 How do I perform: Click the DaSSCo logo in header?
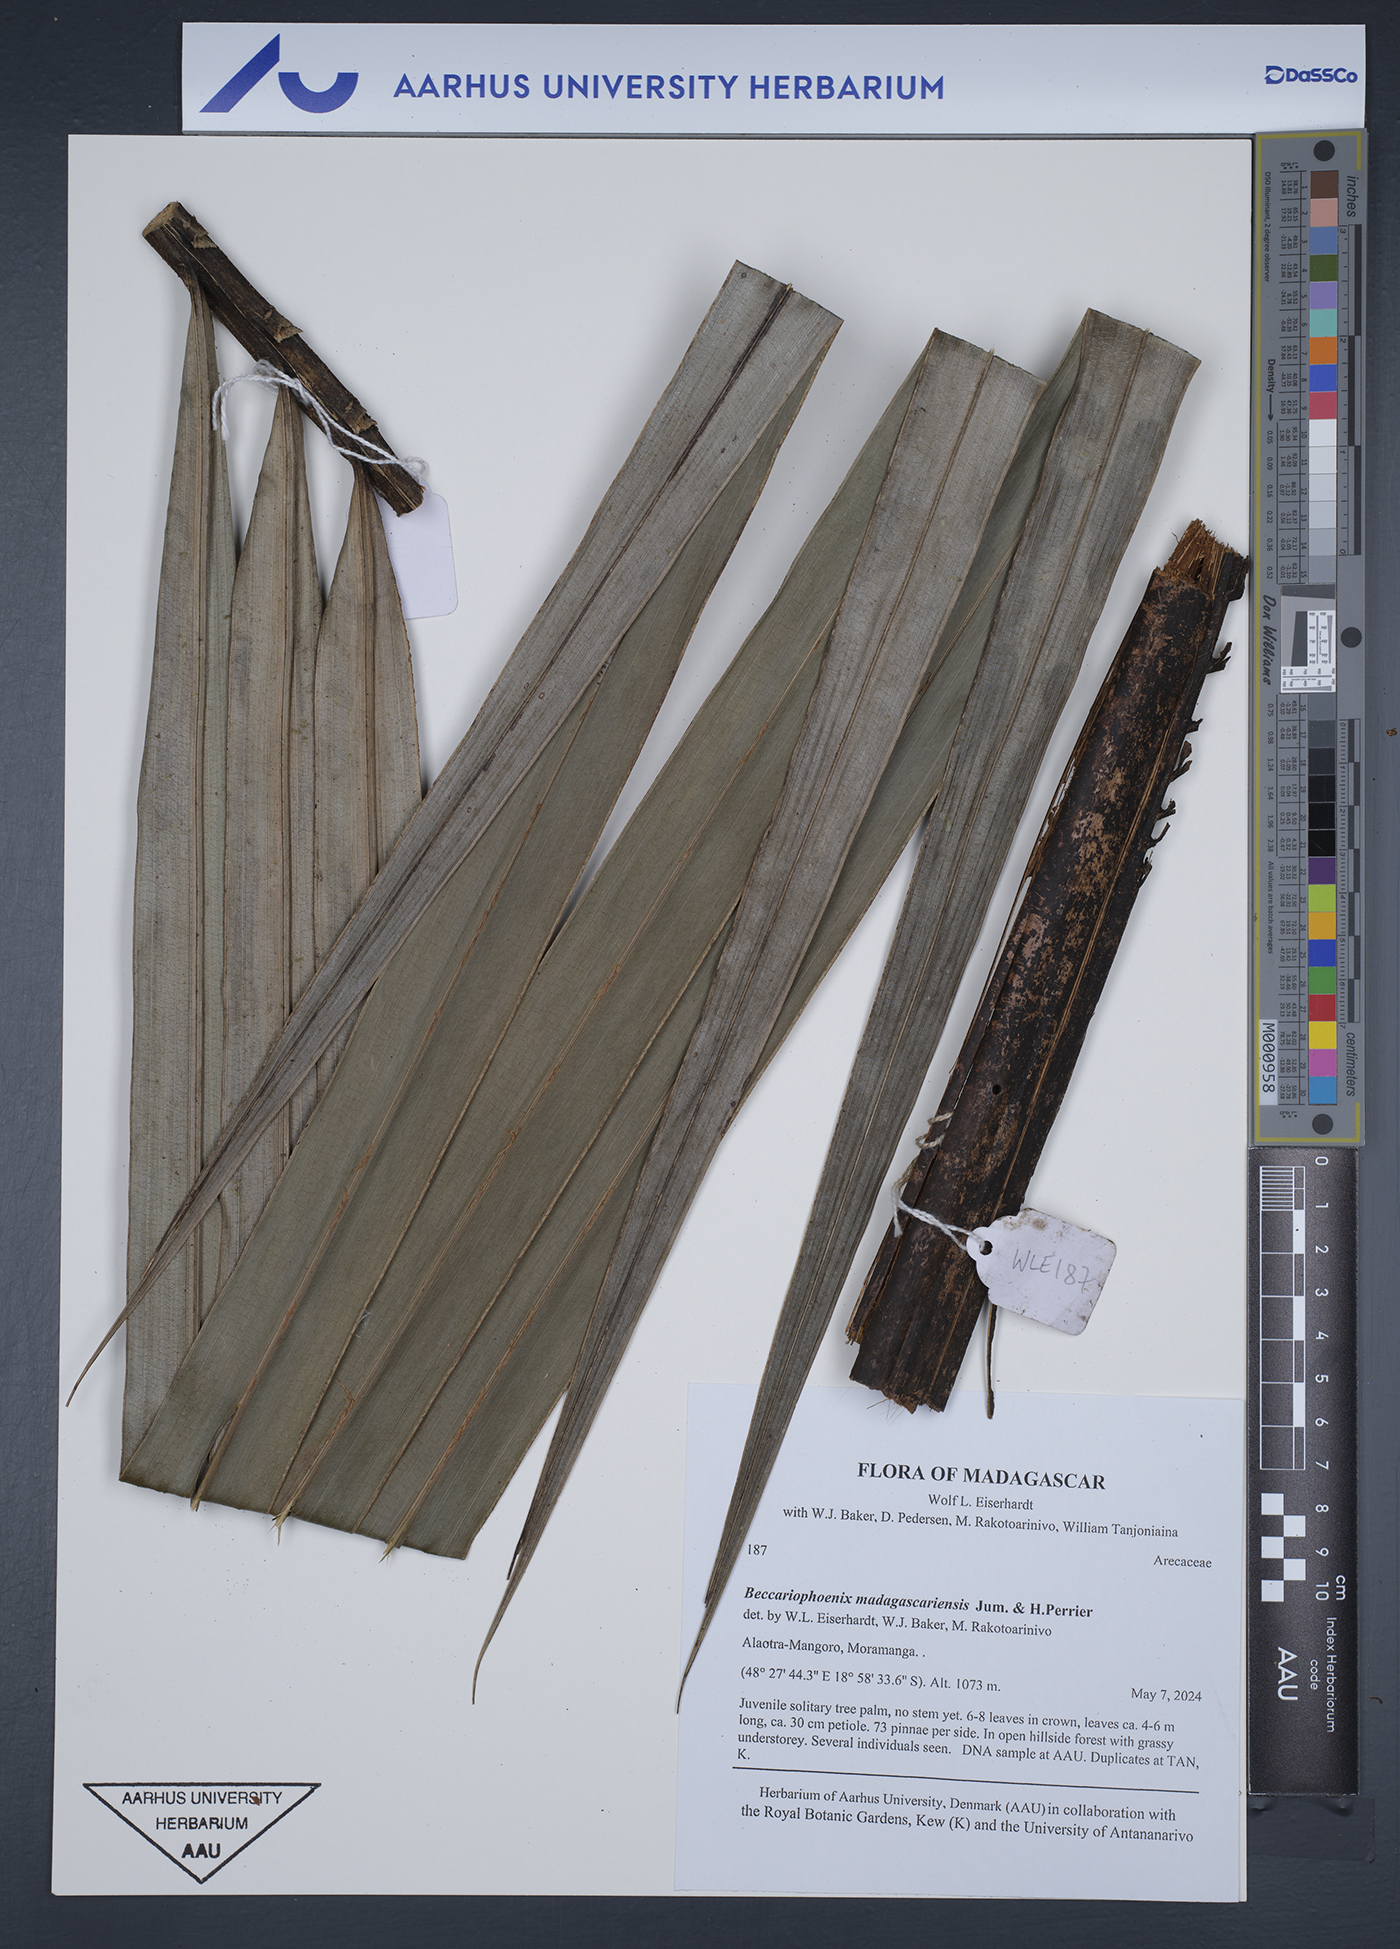pos(1310,75)
